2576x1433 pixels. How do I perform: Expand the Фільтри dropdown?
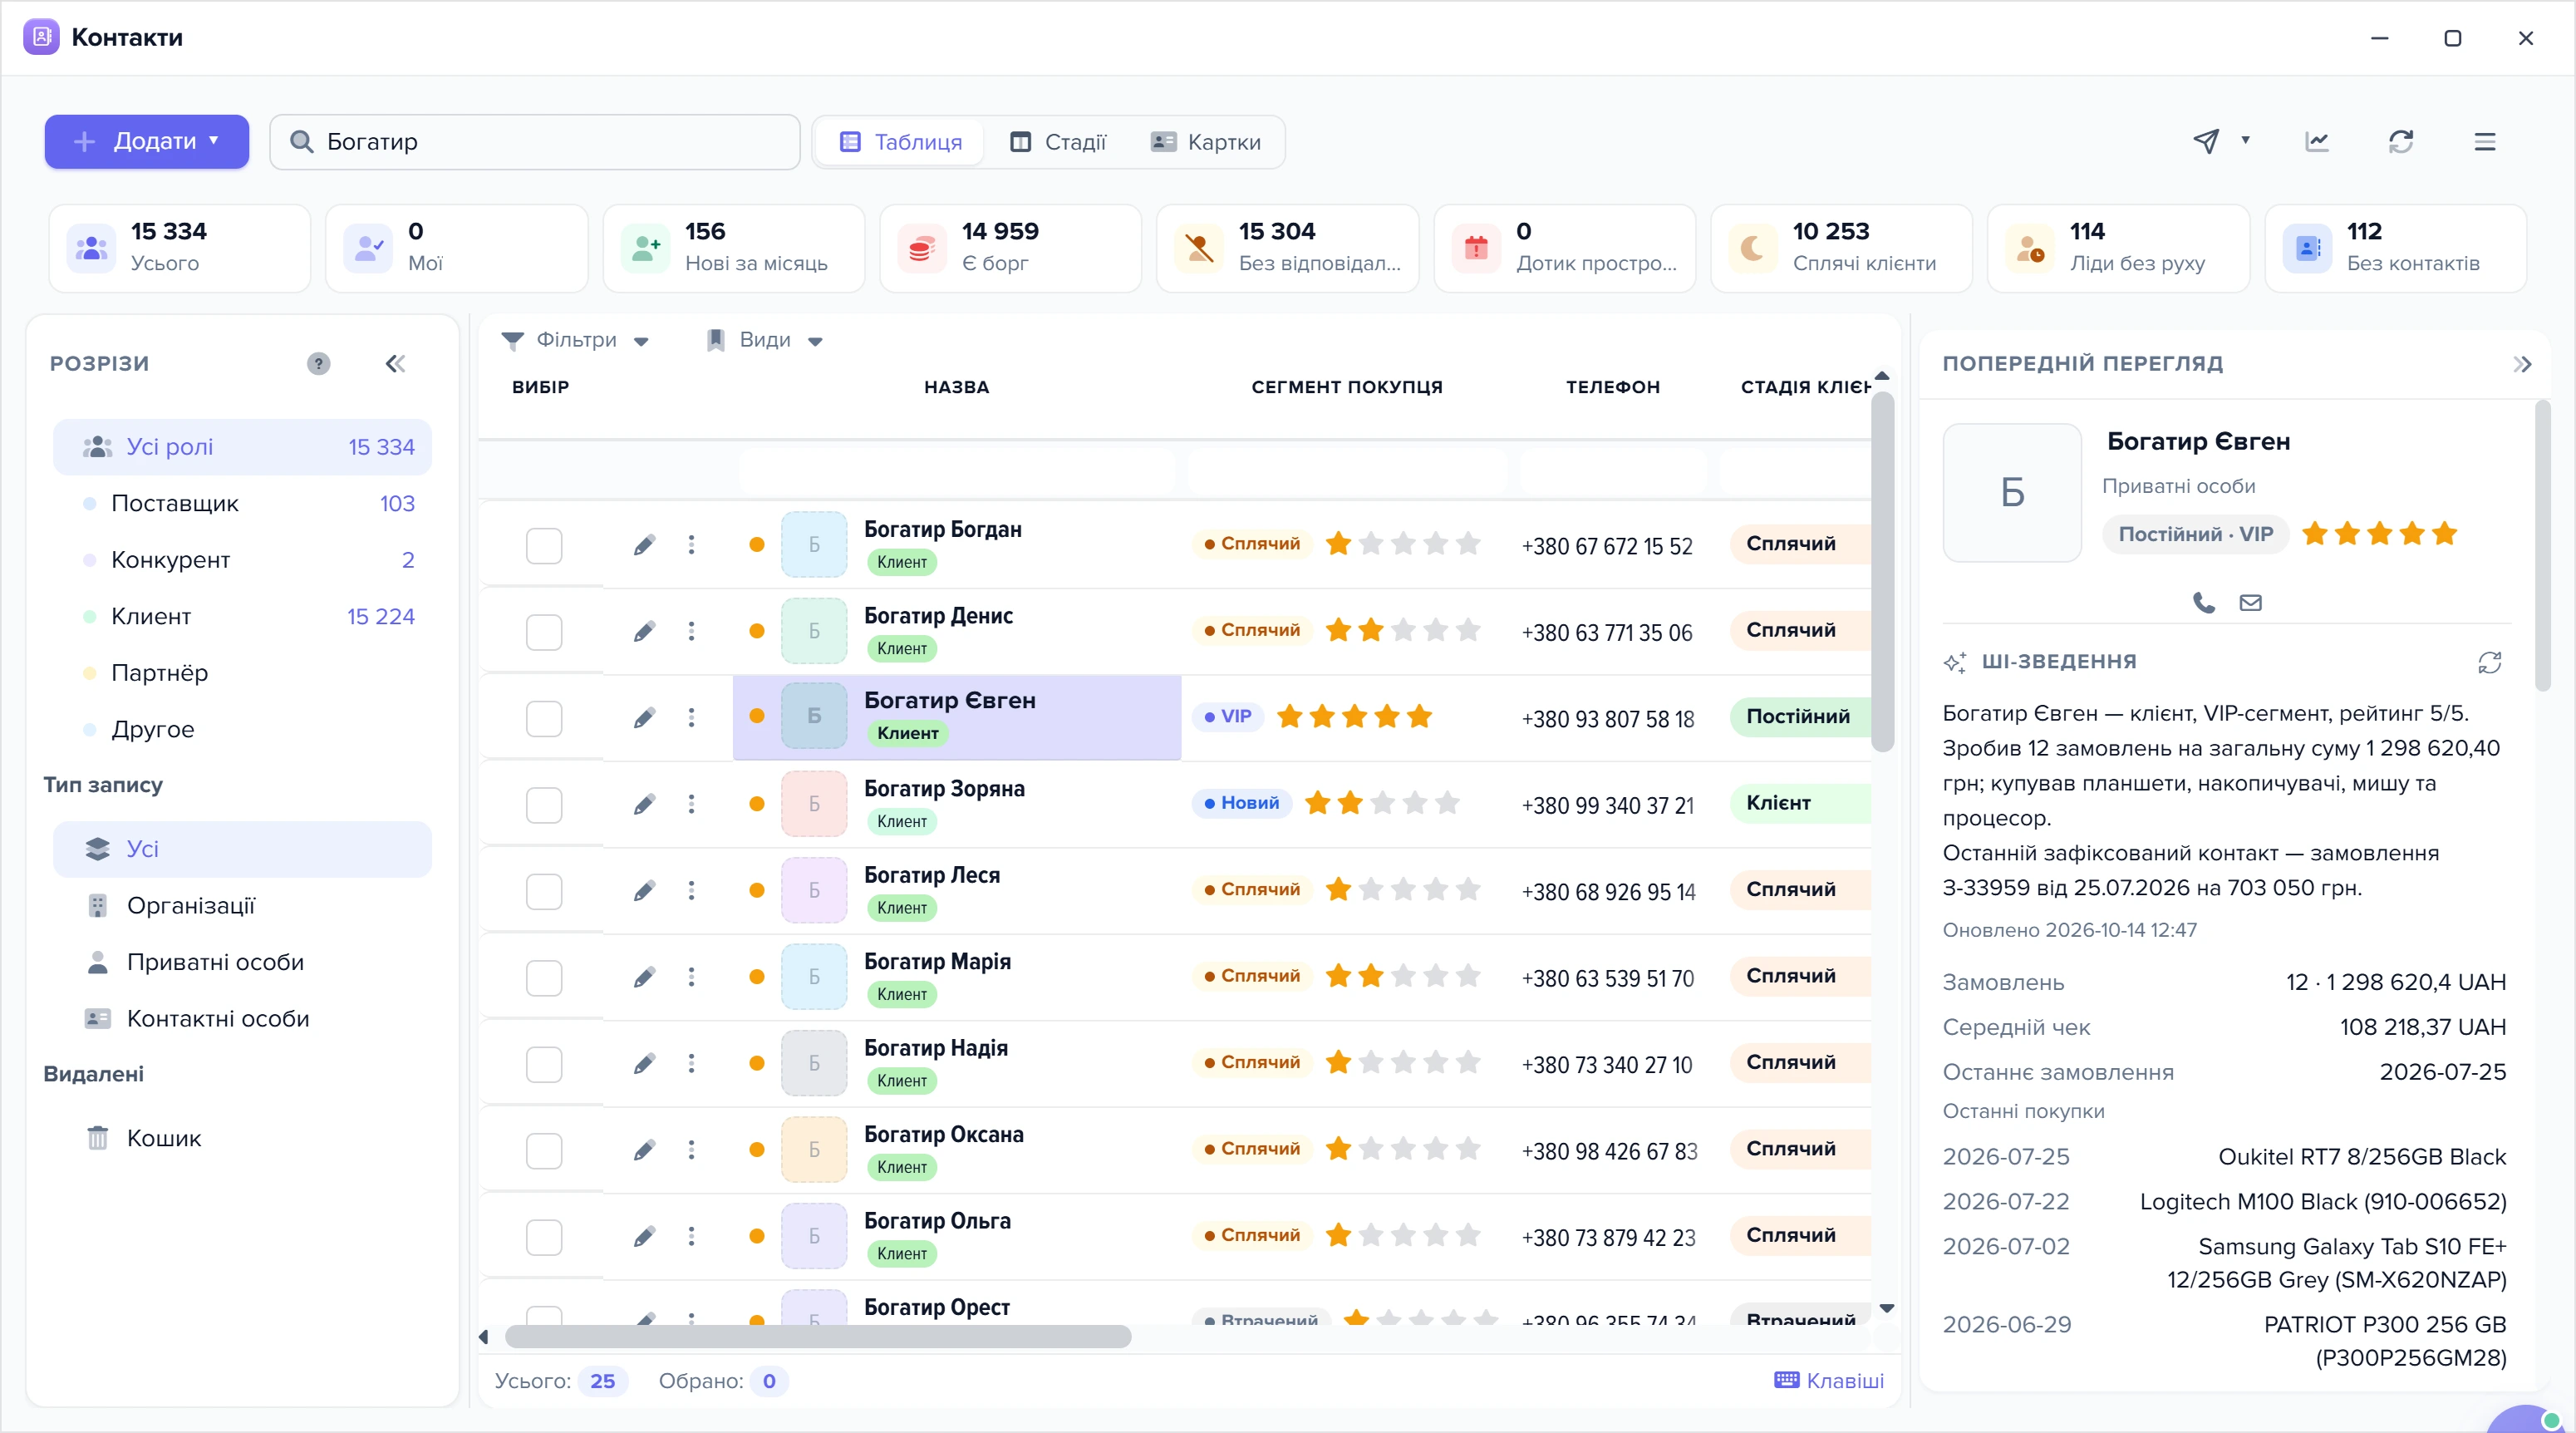pyautogui.click(x=575, y=340)
